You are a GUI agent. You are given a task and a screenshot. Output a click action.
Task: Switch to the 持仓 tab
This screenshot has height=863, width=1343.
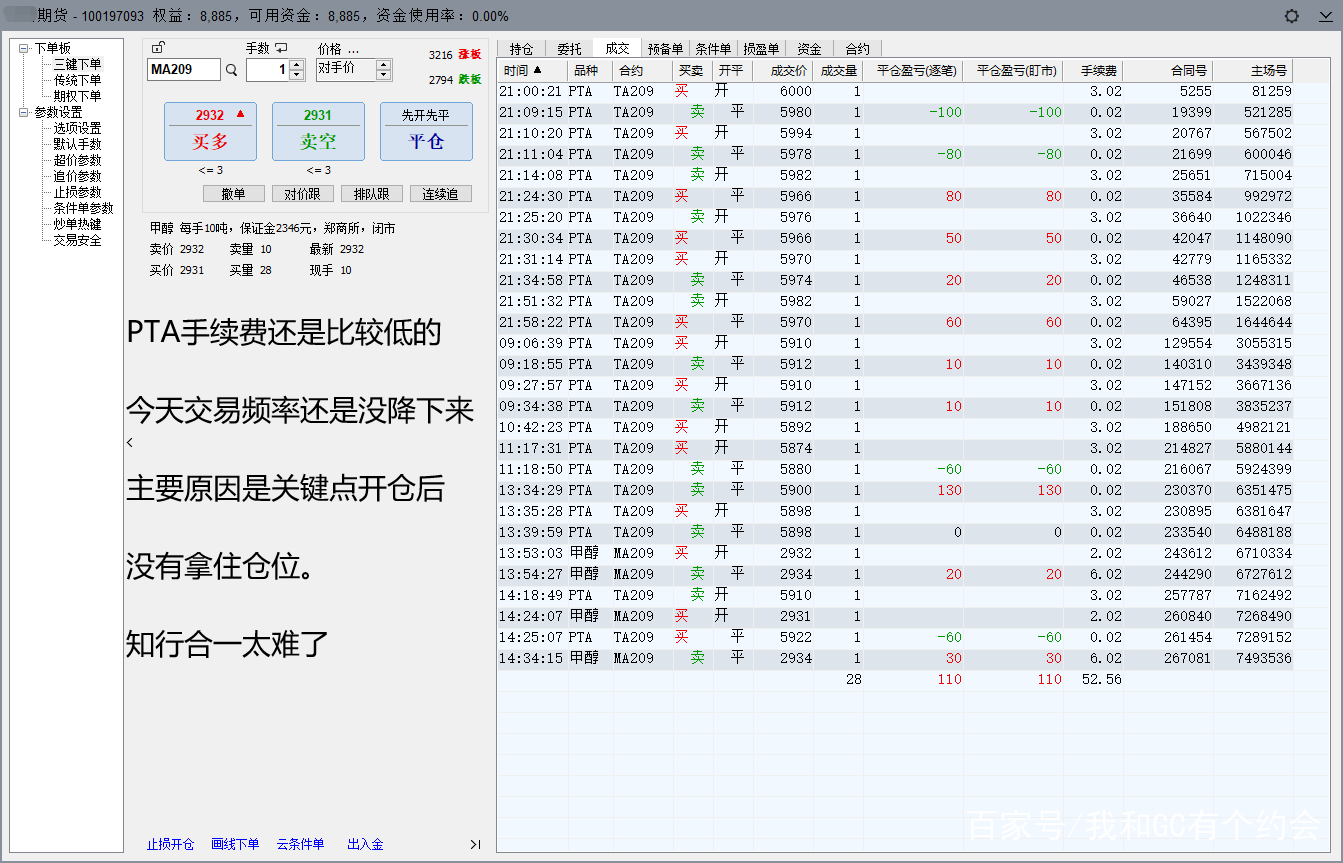pyautogui.click(x=521, y=48)
